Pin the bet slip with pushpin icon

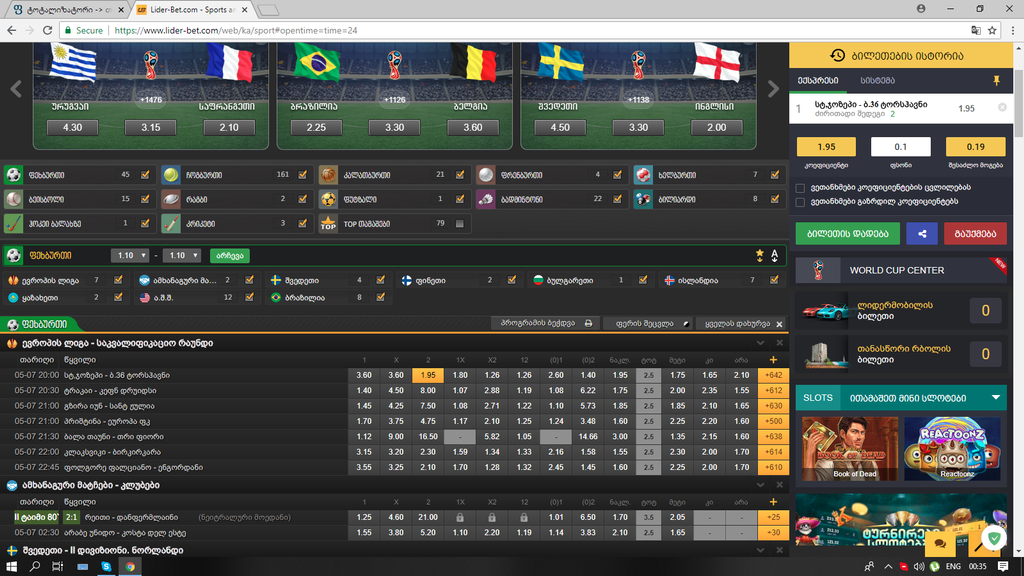tap(997, 80)
